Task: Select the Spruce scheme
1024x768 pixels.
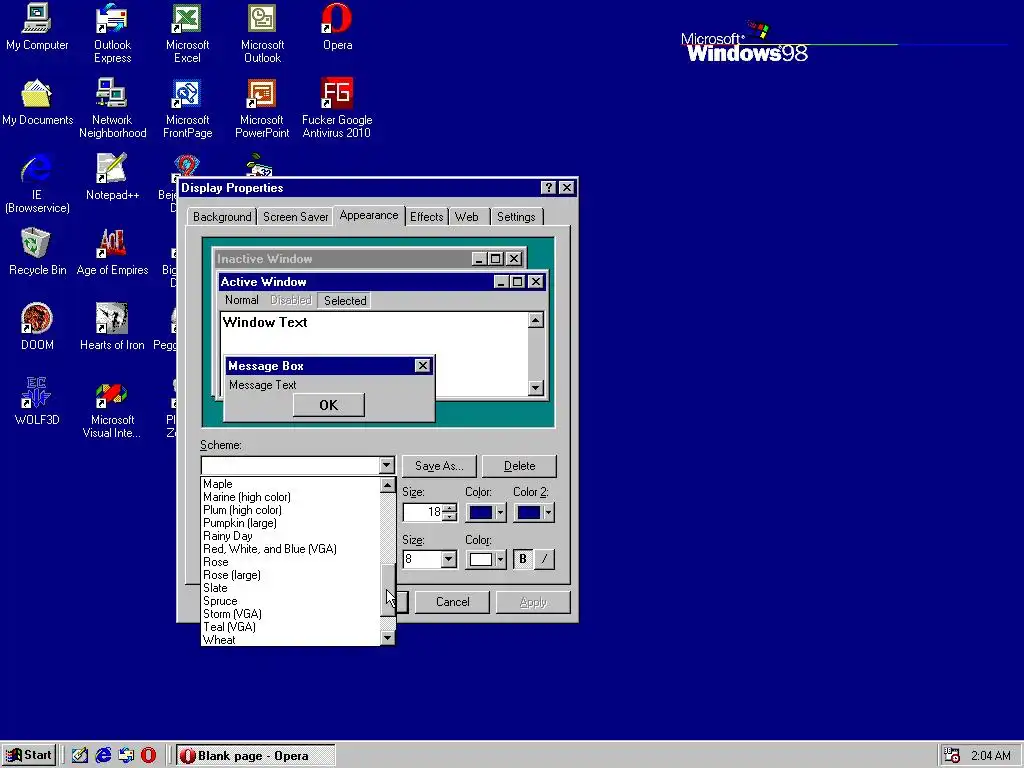Action: tap(290, 601)
